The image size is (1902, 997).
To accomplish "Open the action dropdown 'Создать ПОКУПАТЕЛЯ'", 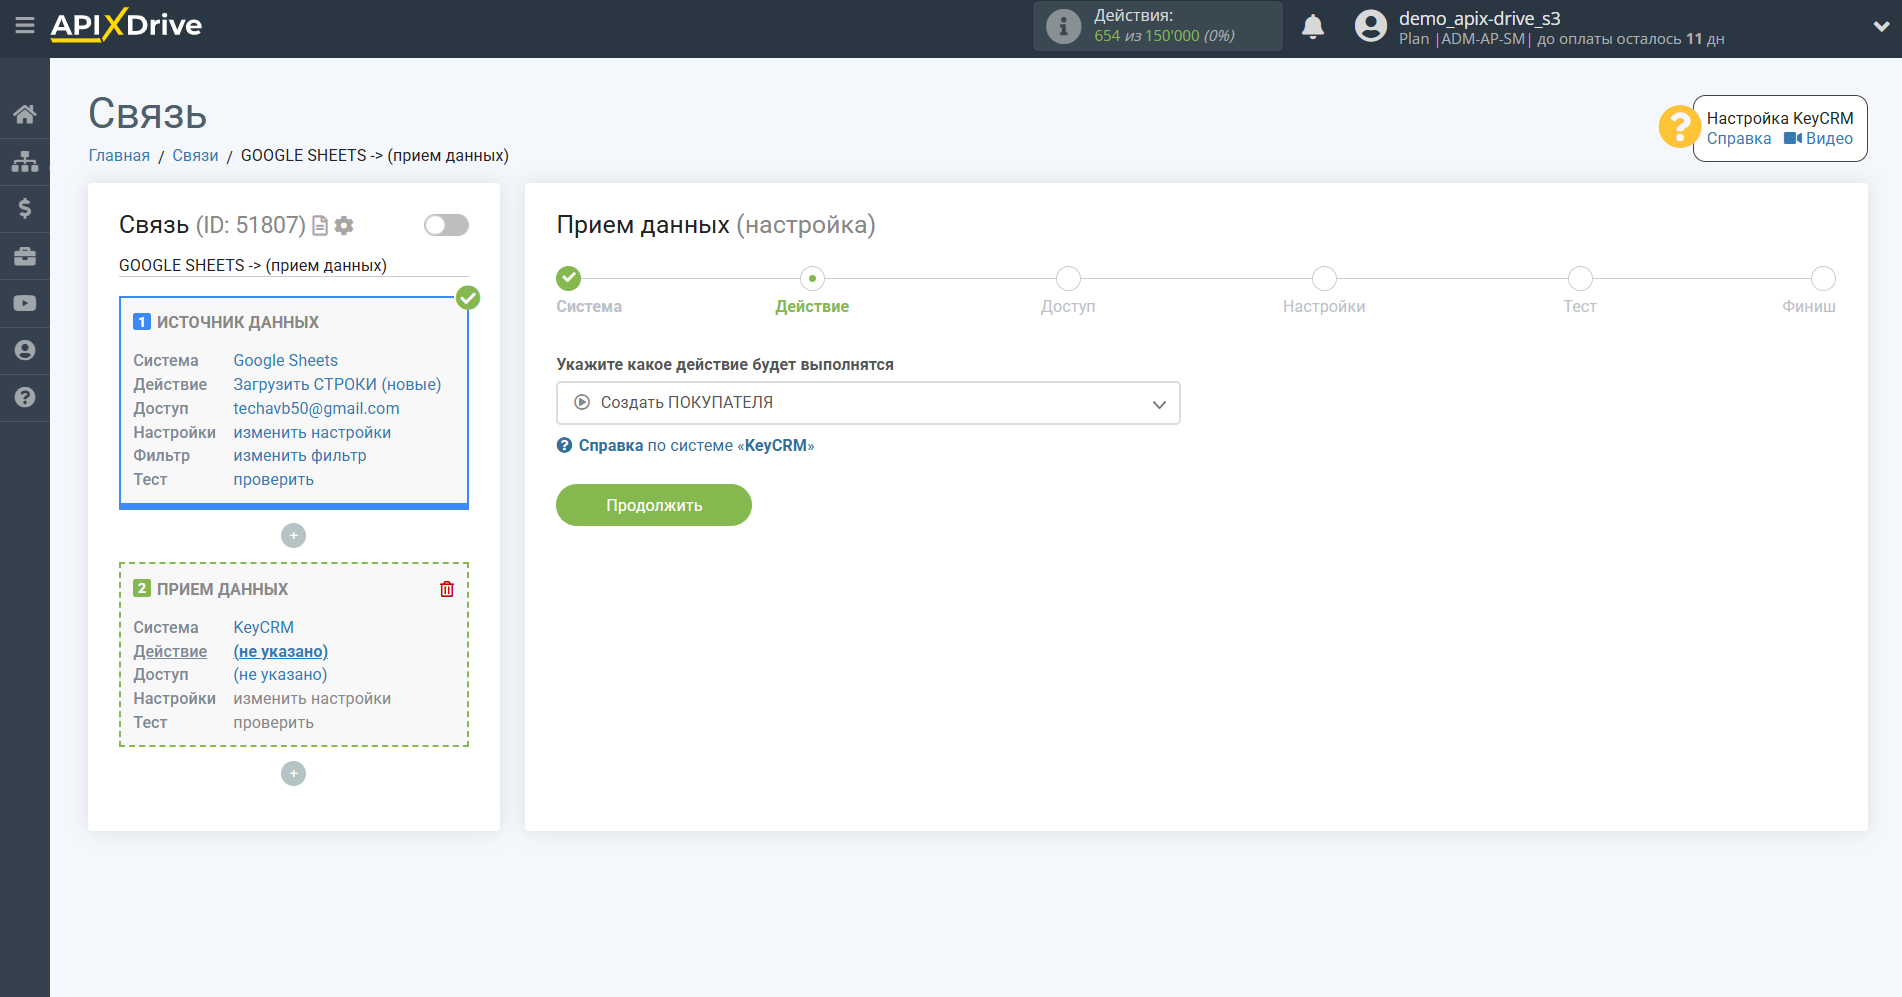I will coord(868,403).
